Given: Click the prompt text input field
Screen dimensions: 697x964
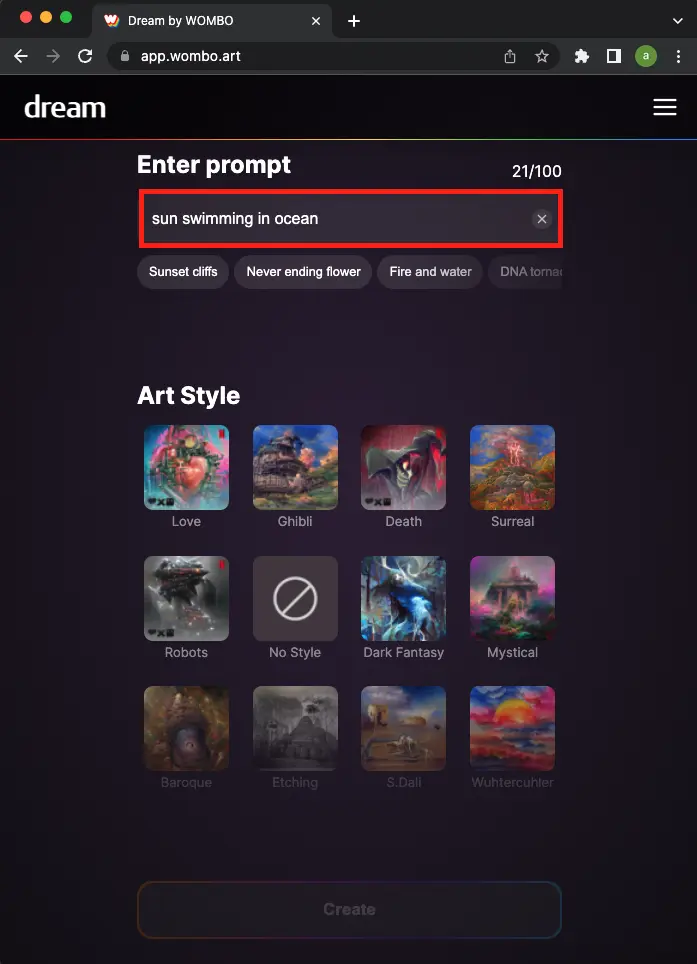Looking at the screenshot, I should (x=350, y=219).
